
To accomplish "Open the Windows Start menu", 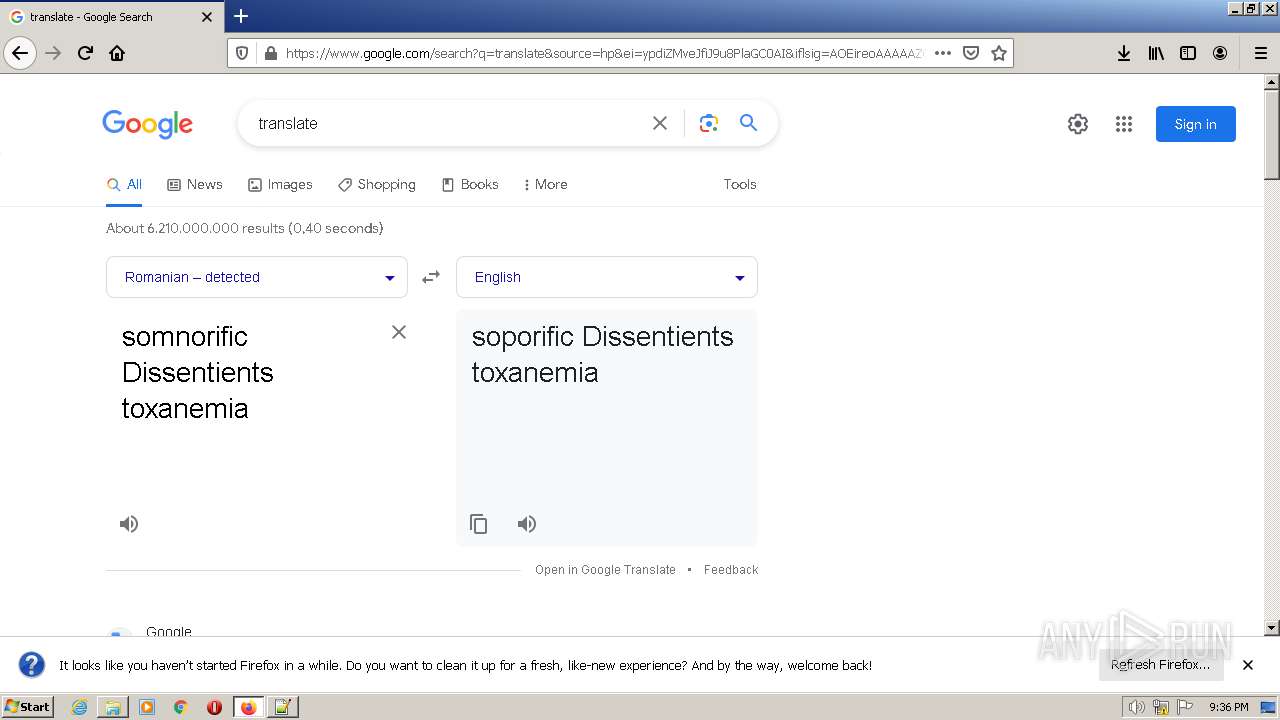I will pyautogui.click(x=28, y=706).
